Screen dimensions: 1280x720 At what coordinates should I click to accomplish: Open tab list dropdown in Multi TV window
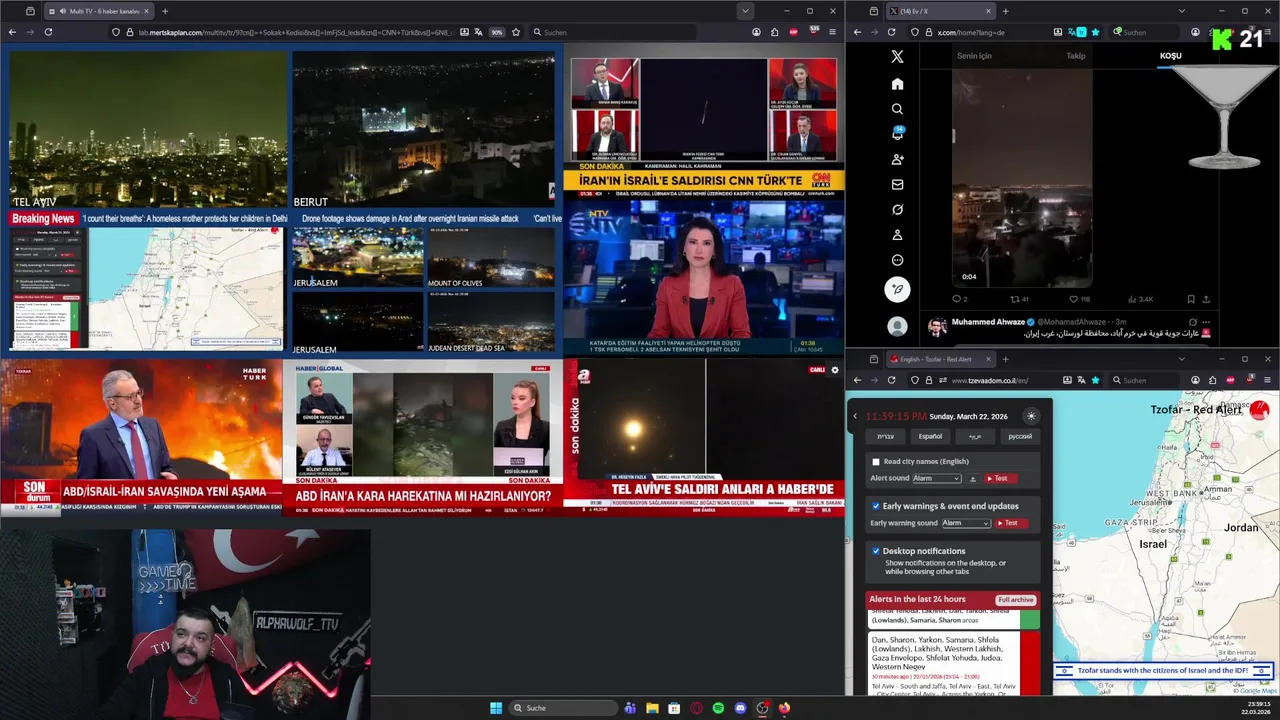click(745, 11)
